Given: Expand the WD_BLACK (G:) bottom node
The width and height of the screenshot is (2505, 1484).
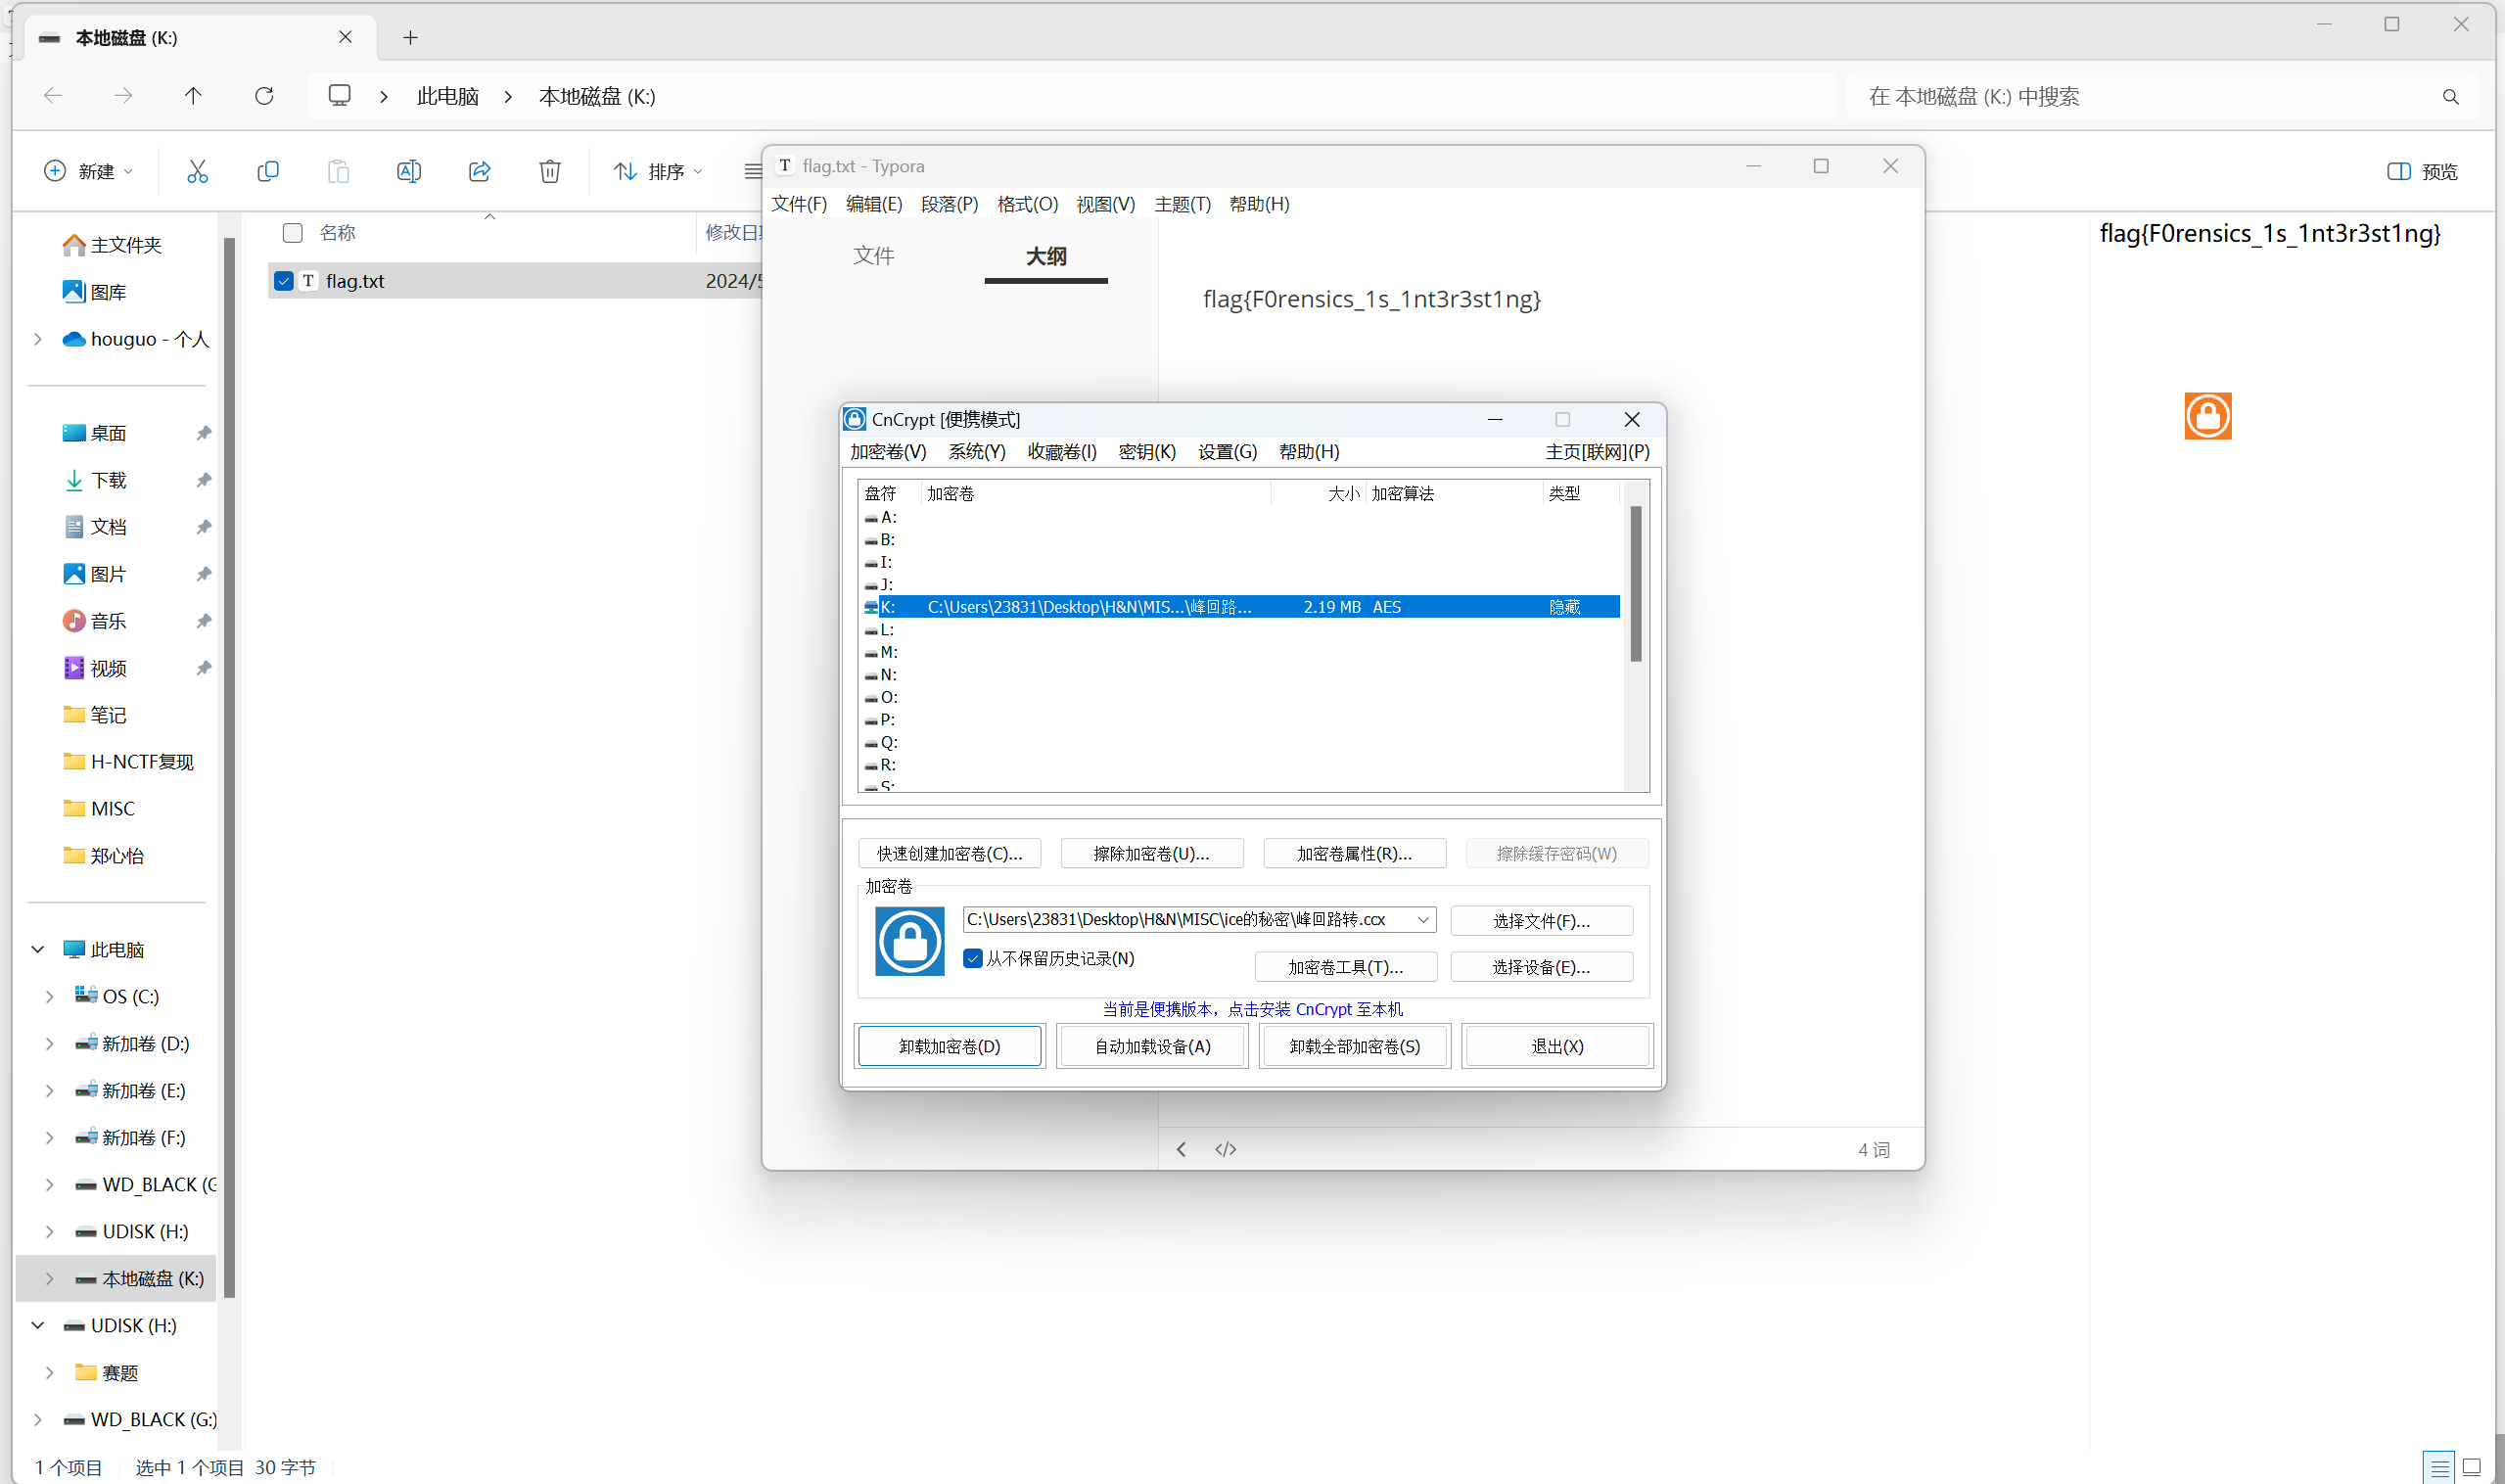Looking at the screenshot, I should tap(38, 1419).
